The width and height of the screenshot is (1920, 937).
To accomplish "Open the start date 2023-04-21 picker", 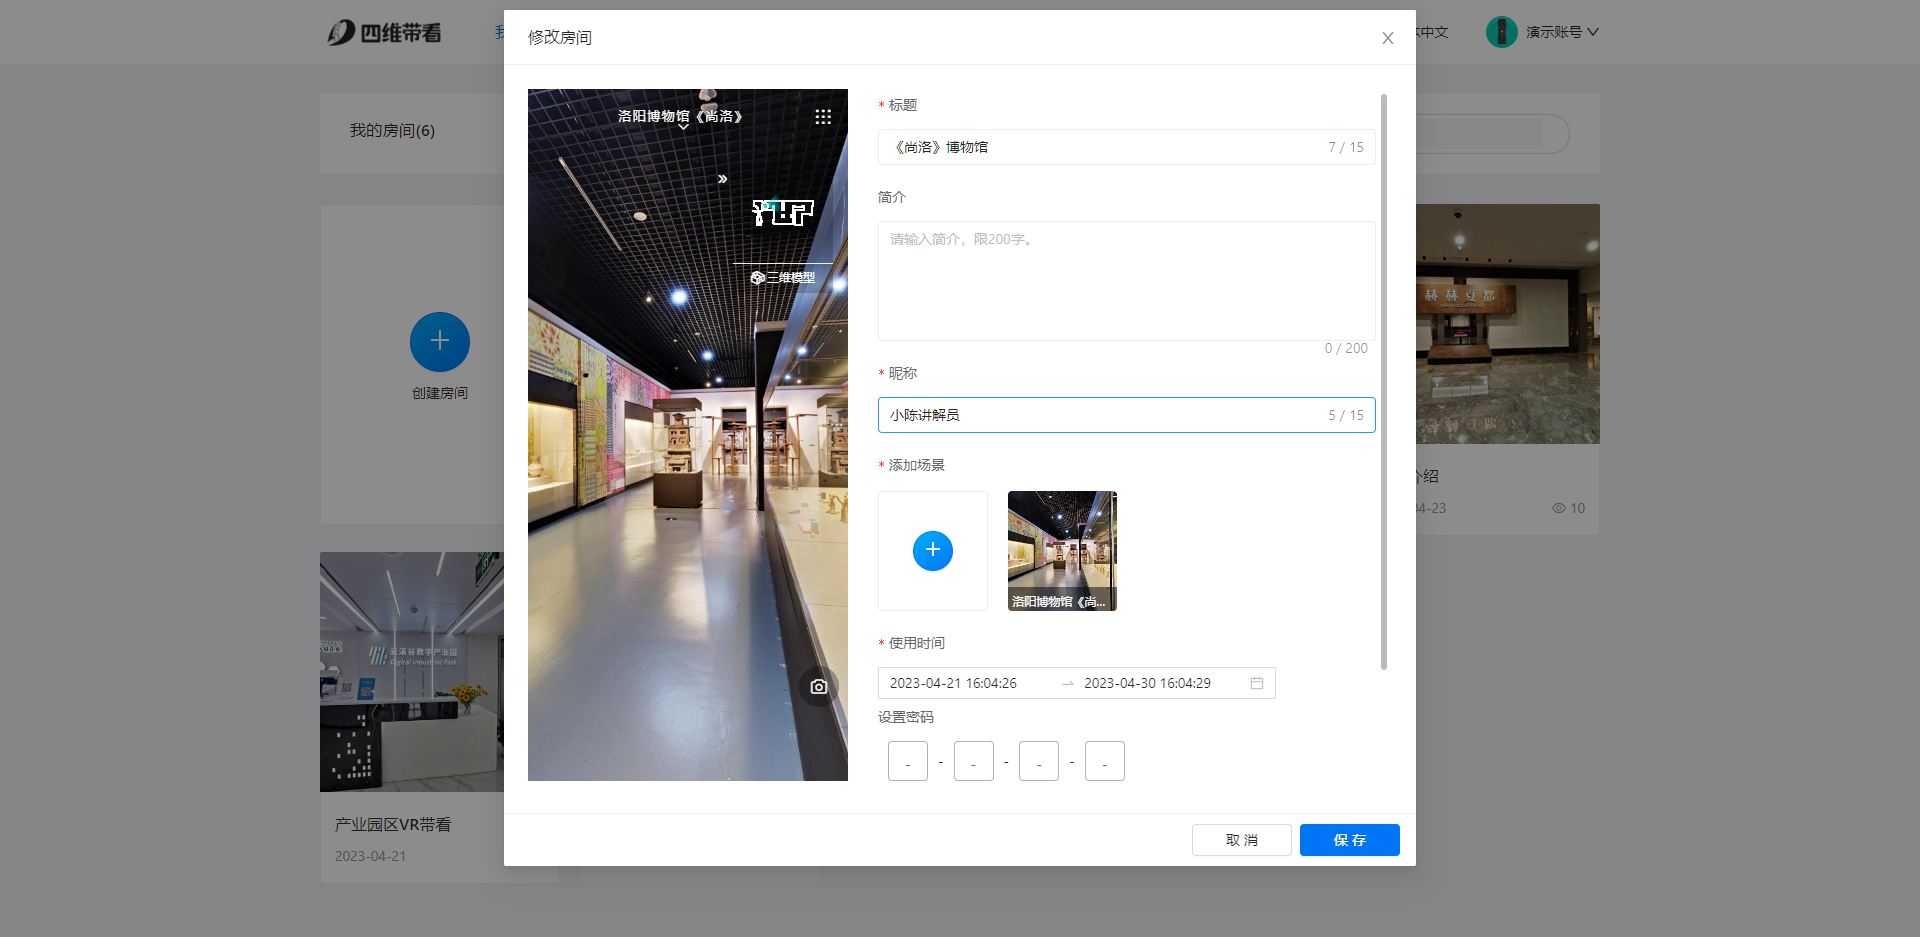I will pyautogui.click(x=953, y=683).
